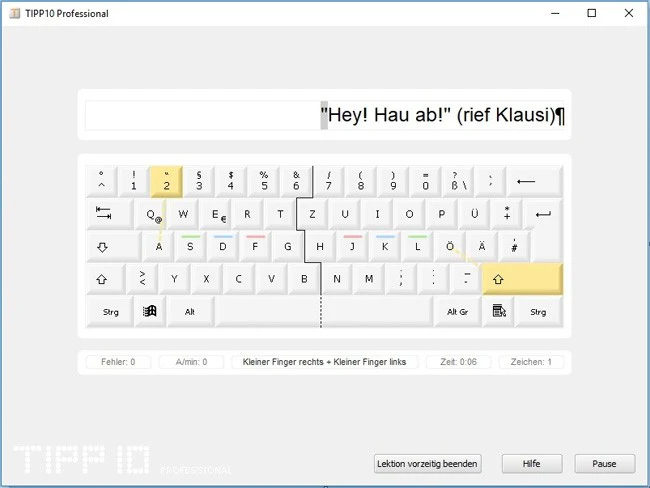Click the highlighted yellow 2 key
The height and width of the screenshot is (488, 650).
point(166,181)
